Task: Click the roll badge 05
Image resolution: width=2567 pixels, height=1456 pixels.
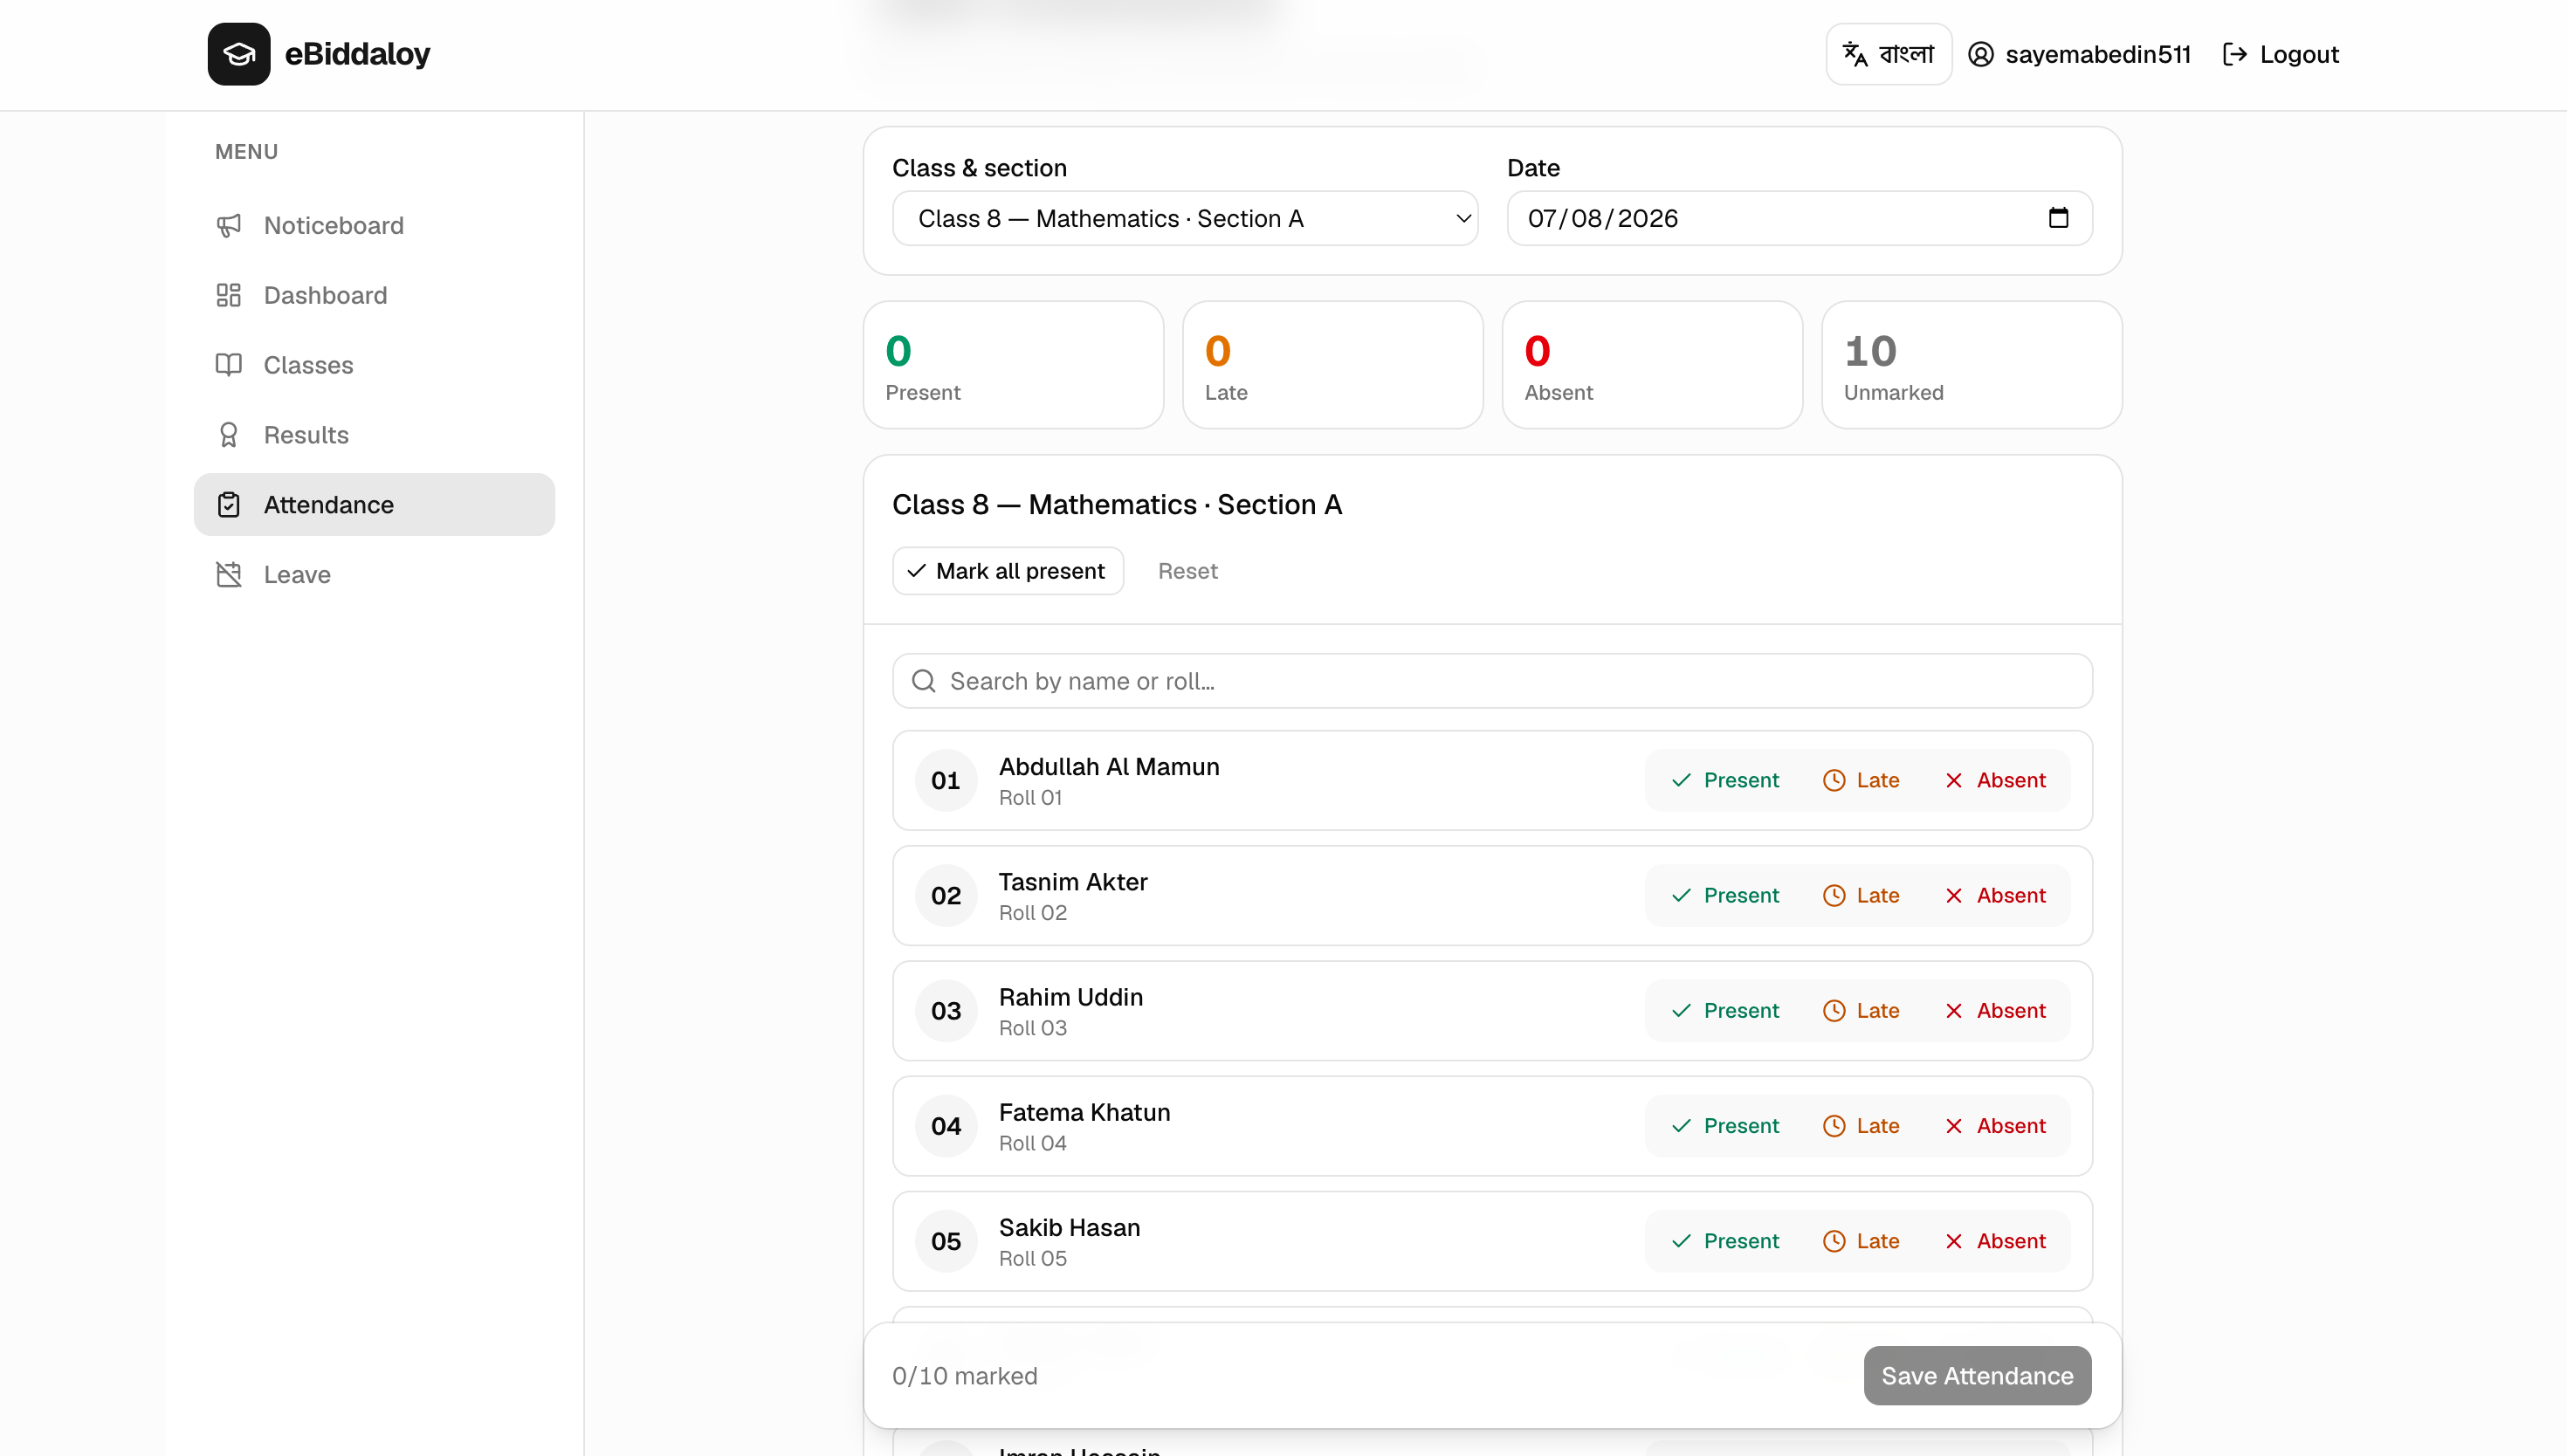Action: [x=945, y=1241]
